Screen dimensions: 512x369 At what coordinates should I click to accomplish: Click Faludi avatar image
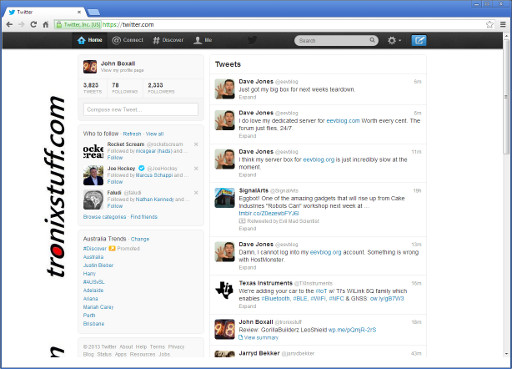tap(93, 200)
